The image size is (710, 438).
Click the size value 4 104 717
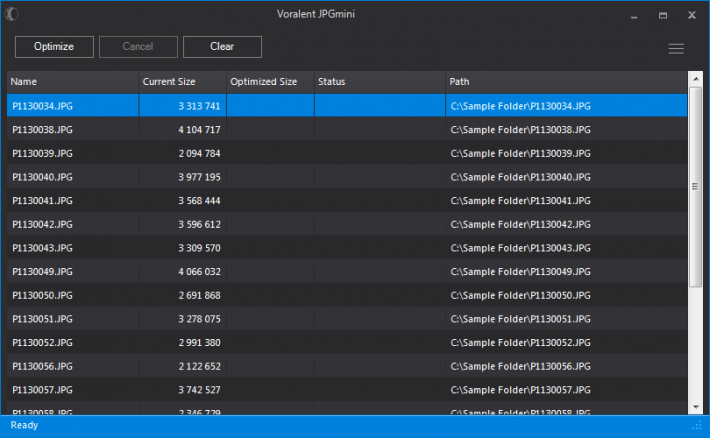pos(199,130)
